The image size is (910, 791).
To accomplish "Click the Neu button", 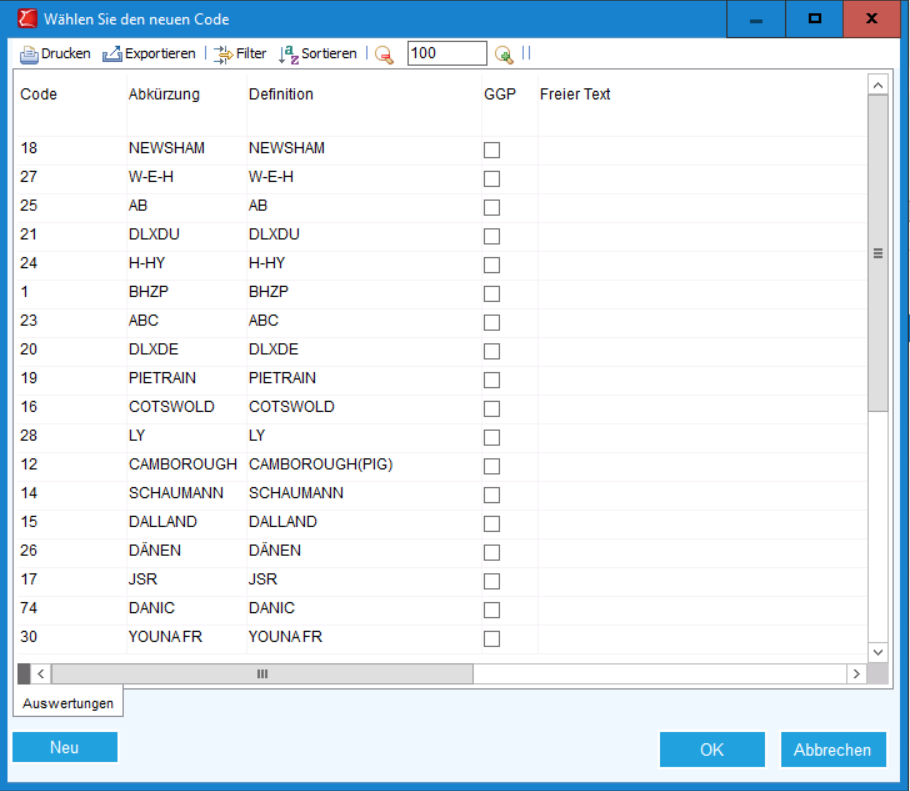I will click(65, 747).
